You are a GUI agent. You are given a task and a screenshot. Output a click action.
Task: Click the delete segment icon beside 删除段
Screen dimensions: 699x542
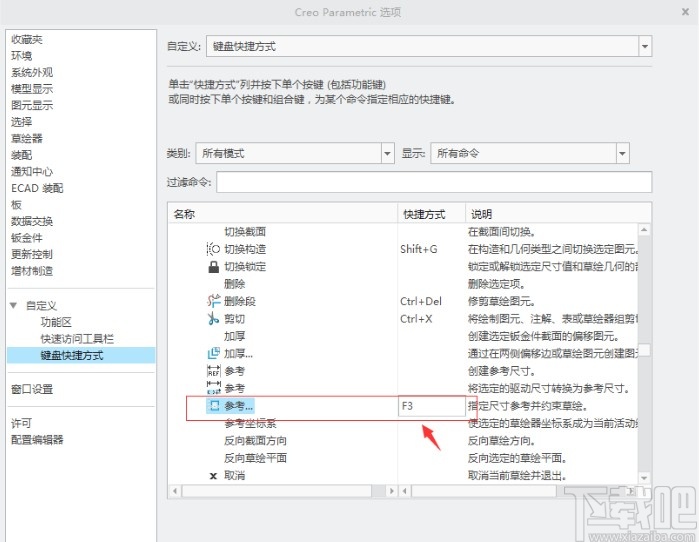tap(214, 301)
